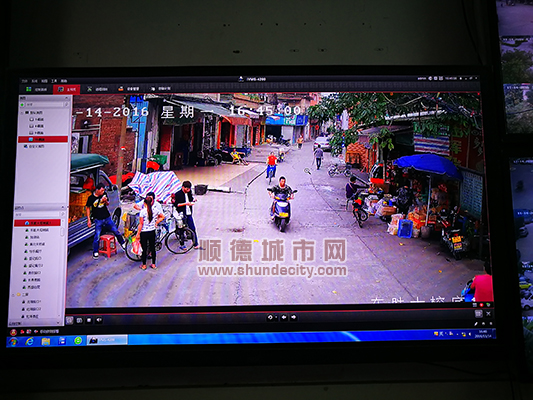Open the remote playback tab with the running figure icon
The image size is (533, 400).
pos(97,89)
